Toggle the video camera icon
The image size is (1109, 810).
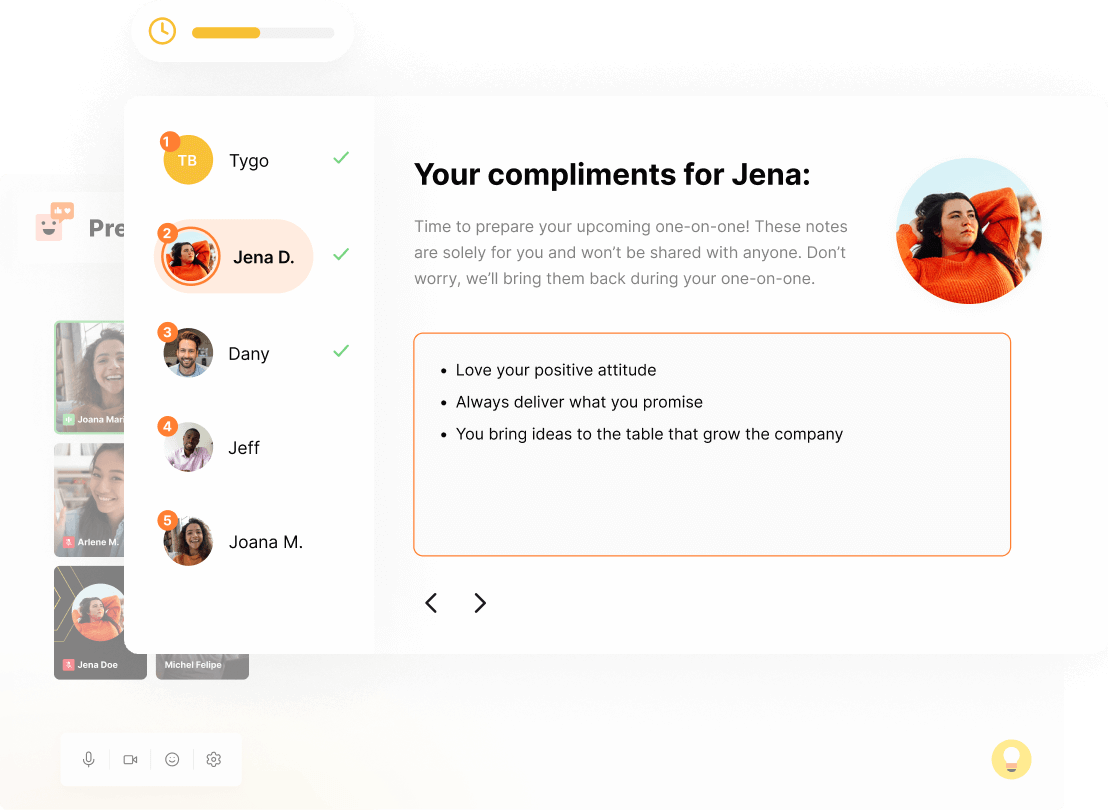(x=130, y=759)
